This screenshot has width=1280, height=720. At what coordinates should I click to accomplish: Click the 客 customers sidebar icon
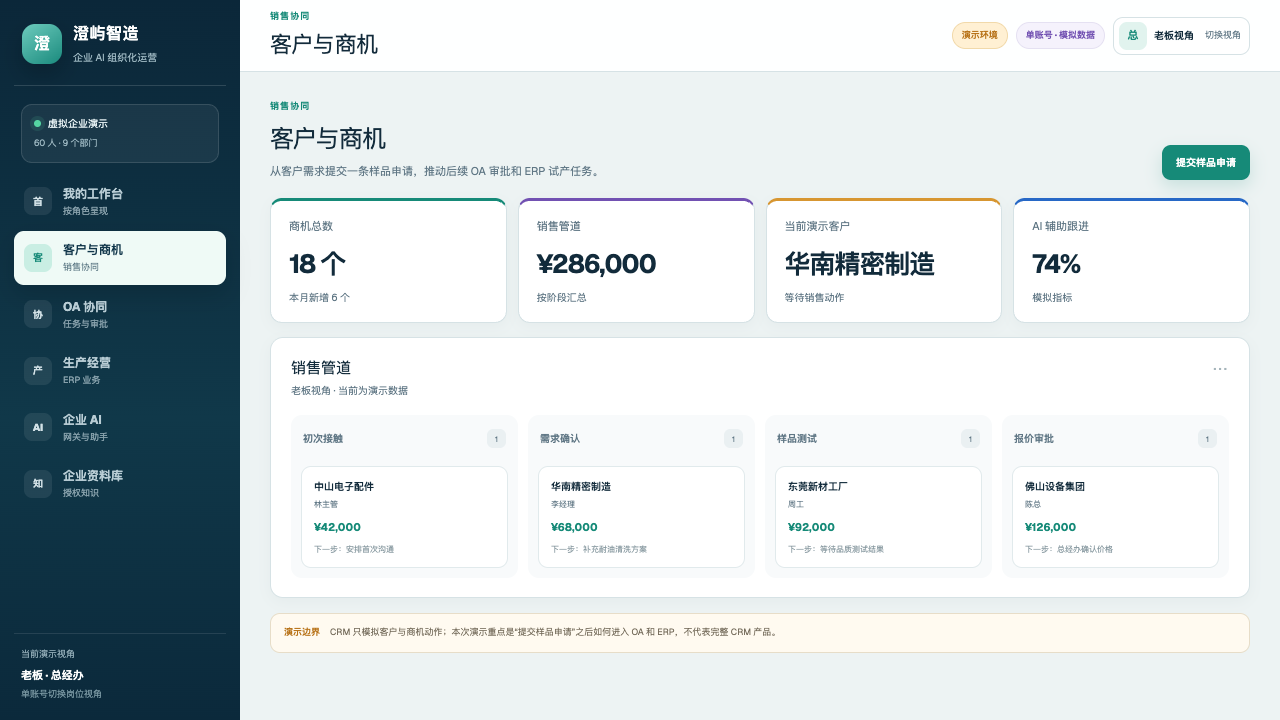(x=38, y=258)
